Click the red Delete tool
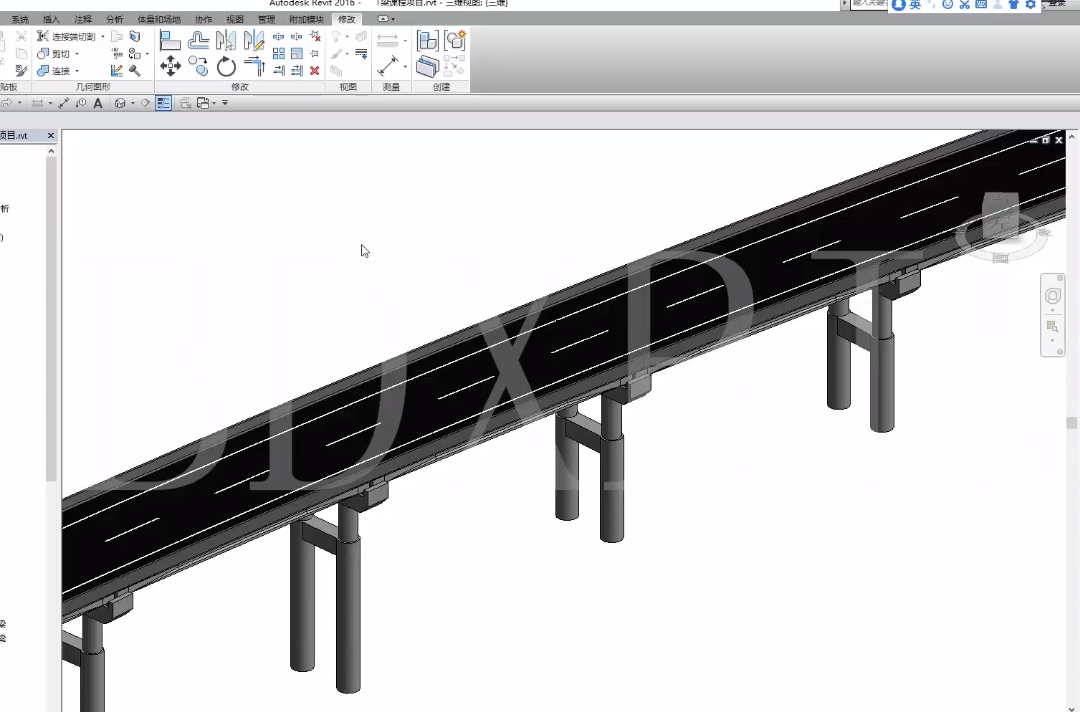The image size is (1080, 712). [x=315, y=70]
